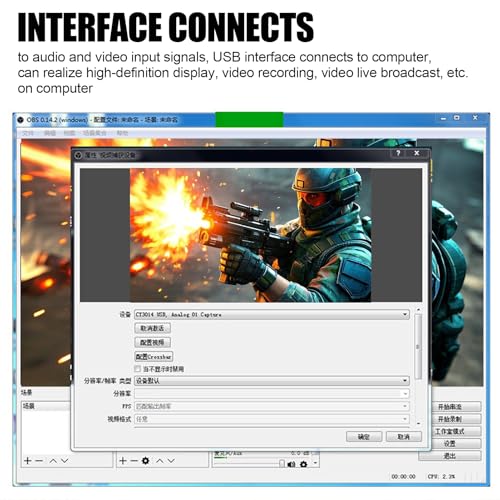Click scrollbar up arrow in properties dialog
Viewport: 500px width, 500px height.
click(x=418, y=310)
